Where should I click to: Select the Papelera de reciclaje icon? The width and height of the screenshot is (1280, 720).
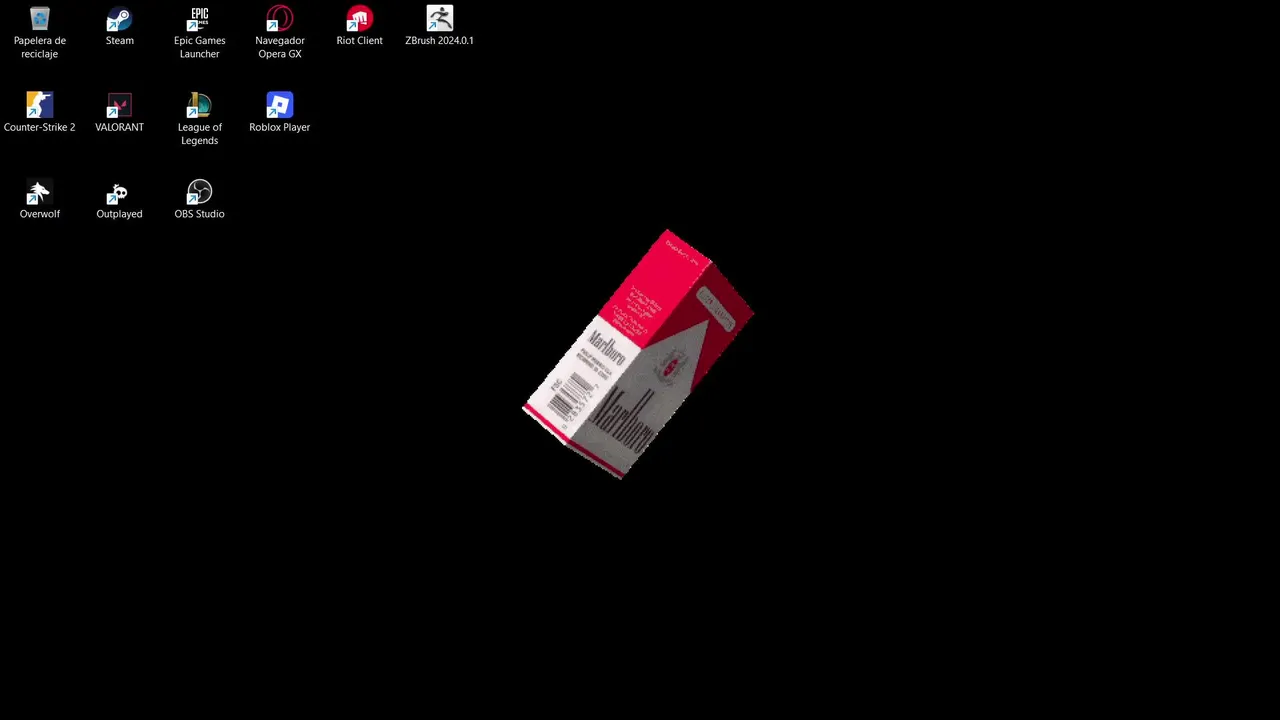(x=39, y=32)
